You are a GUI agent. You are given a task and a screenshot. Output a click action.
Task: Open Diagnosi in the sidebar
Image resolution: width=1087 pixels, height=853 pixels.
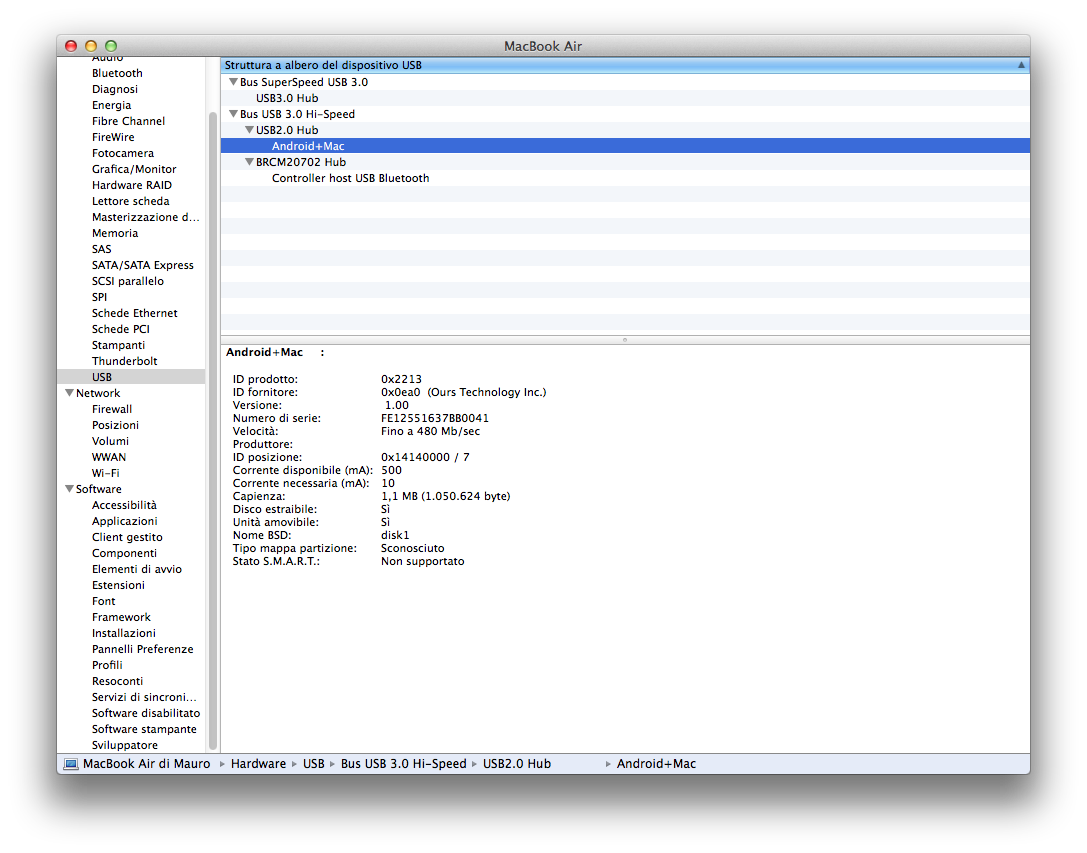click(114, 89)
